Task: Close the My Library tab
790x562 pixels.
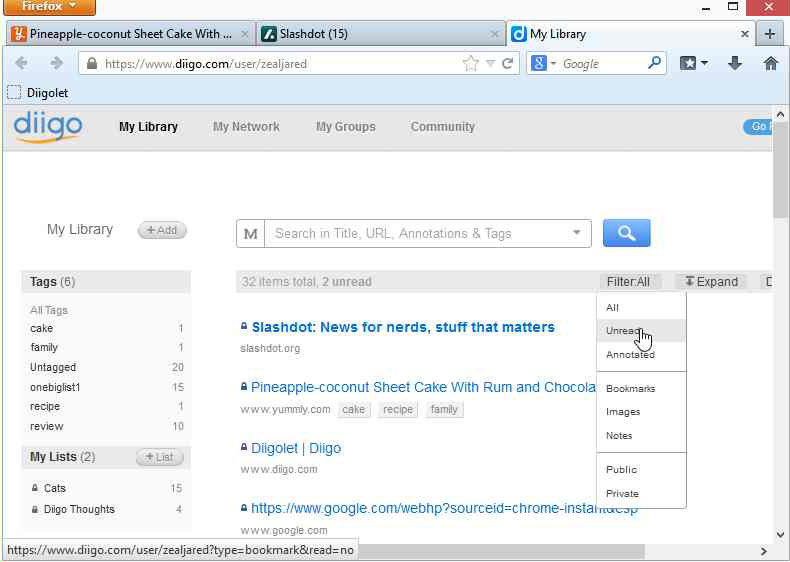Action: point(744,34)
